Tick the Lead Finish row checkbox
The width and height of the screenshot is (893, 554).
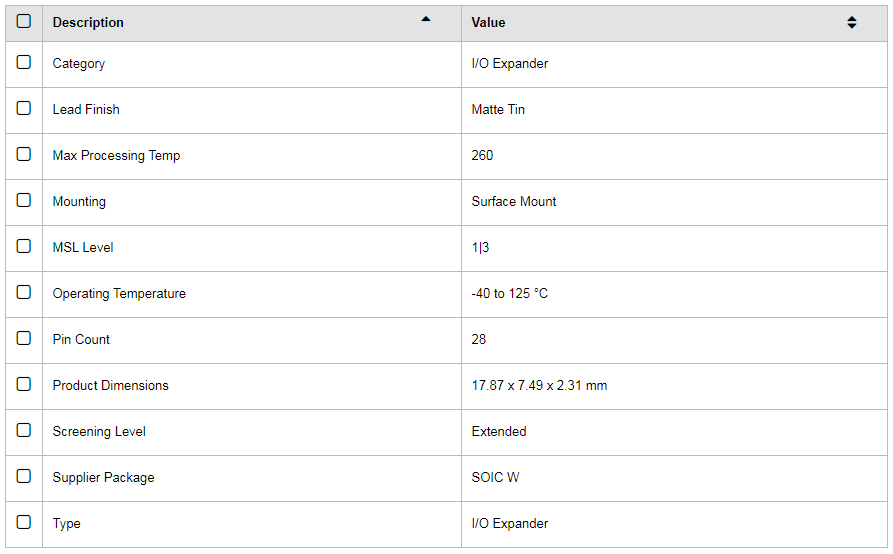[x=24, y=108]
